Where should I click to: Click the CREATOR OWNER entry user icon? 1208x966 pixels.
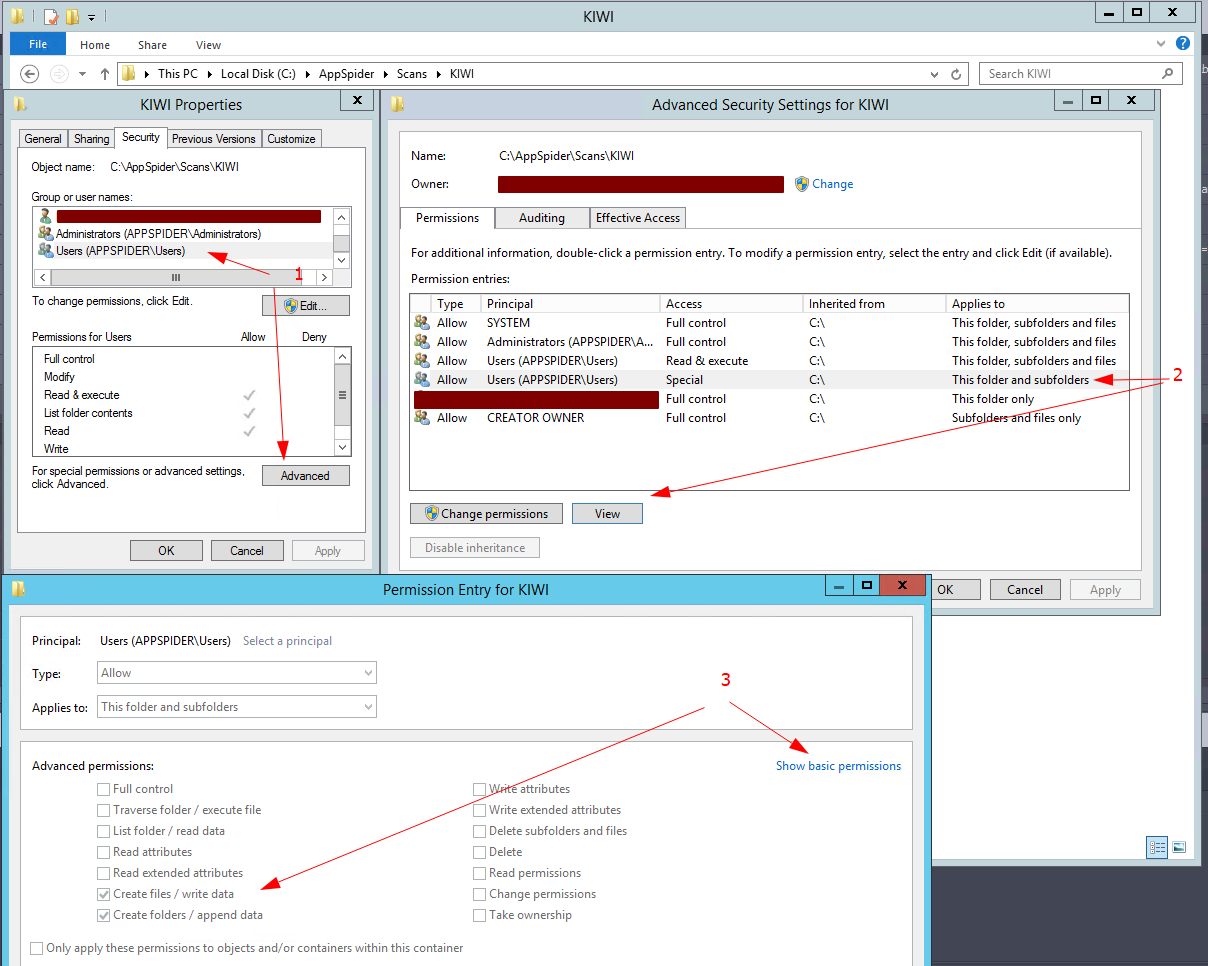422,418
